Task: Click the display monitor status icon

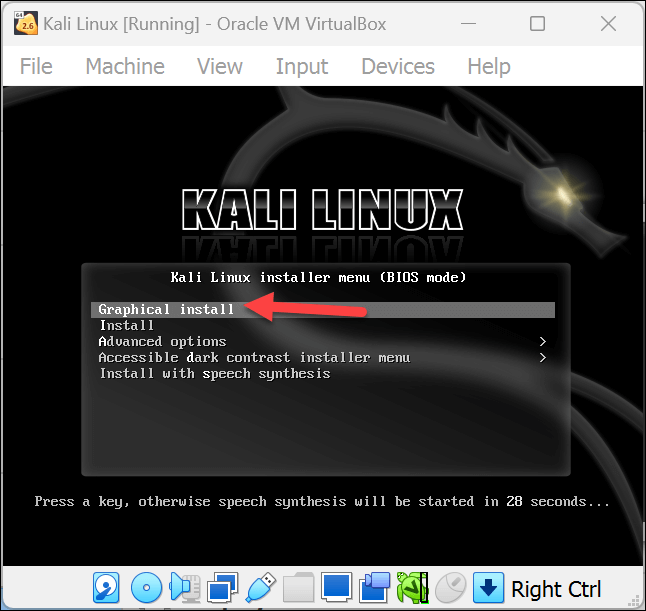Action: pyautogui.click(x=336, y=588)
